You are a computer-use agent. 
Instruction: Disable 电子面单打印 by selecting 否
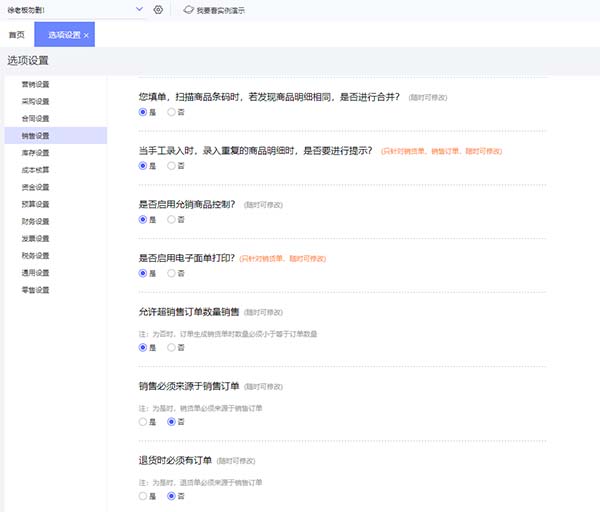pyautogui.click(x=172, y=273)
